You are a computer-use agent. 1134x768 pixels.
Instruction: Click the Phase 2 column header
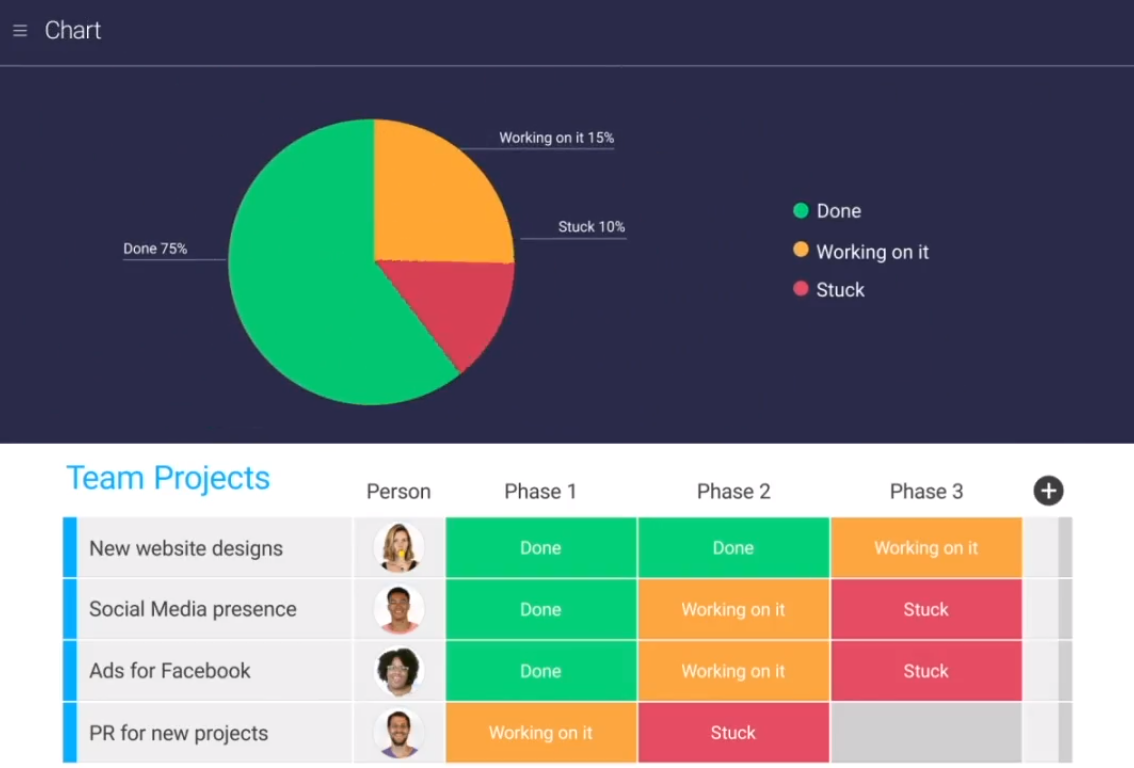tap(733, 492)
